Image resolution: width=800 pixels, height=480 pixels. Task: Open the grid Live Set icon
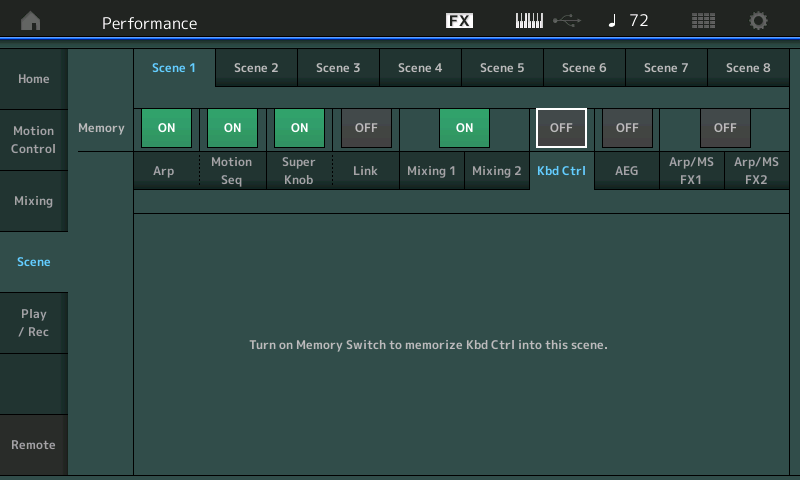[x=703, y=21]
